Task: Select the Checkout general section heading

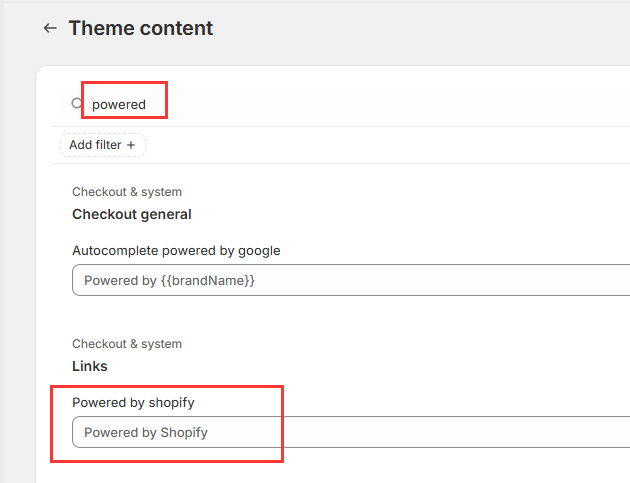Action: click(132, 214)
